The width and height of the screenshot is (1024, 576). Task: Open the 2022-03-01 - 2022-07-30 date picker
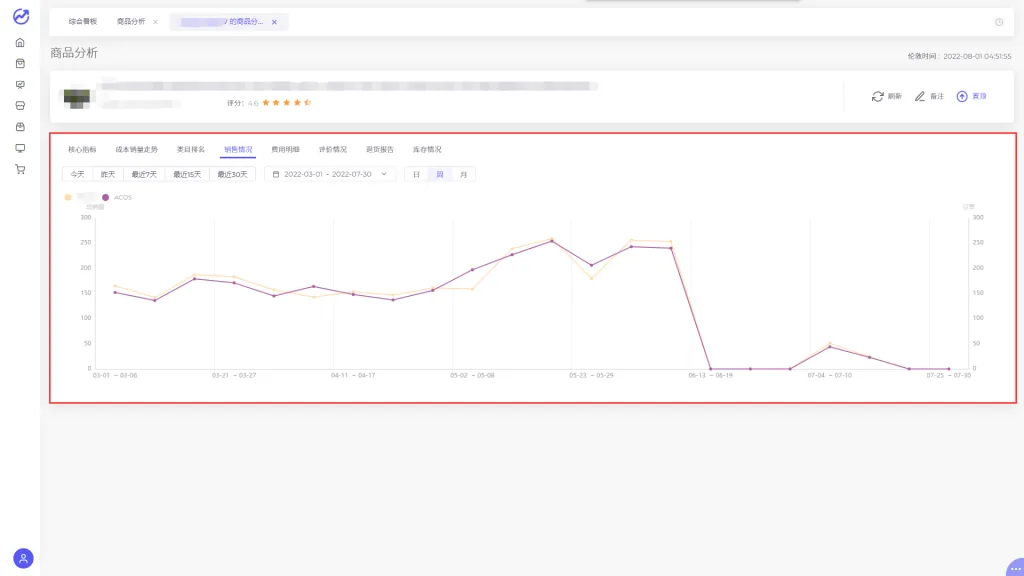tap(330, 174)
